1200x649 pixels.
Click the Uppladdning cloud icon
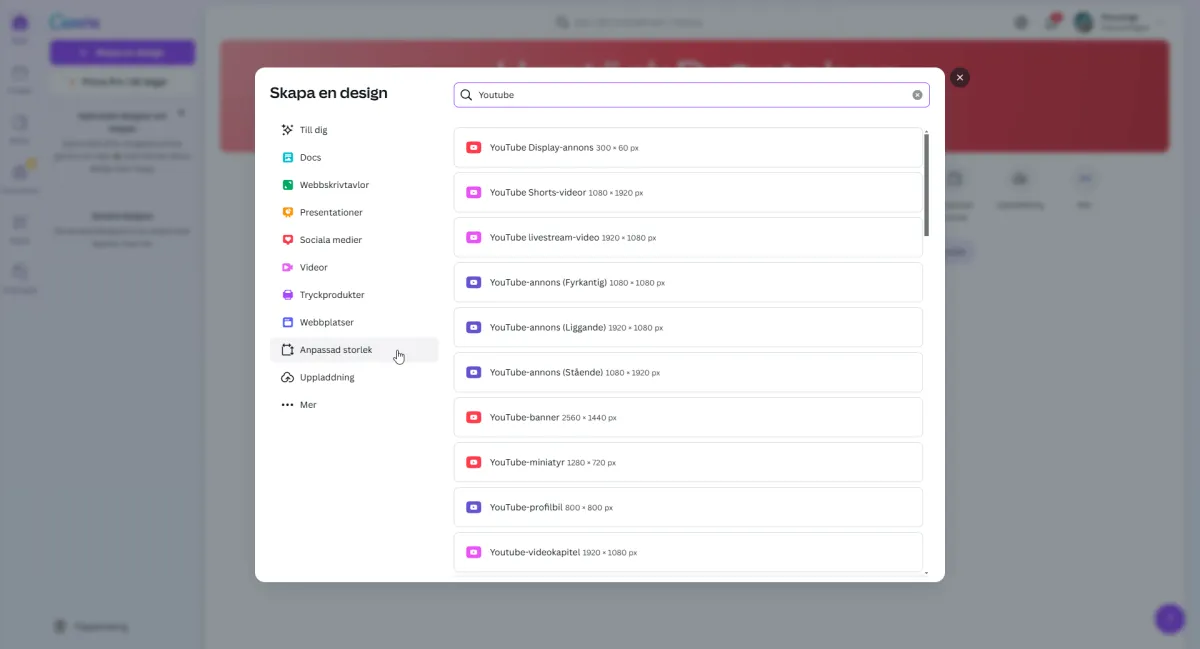pyautogui.click(x=288, y=377)
